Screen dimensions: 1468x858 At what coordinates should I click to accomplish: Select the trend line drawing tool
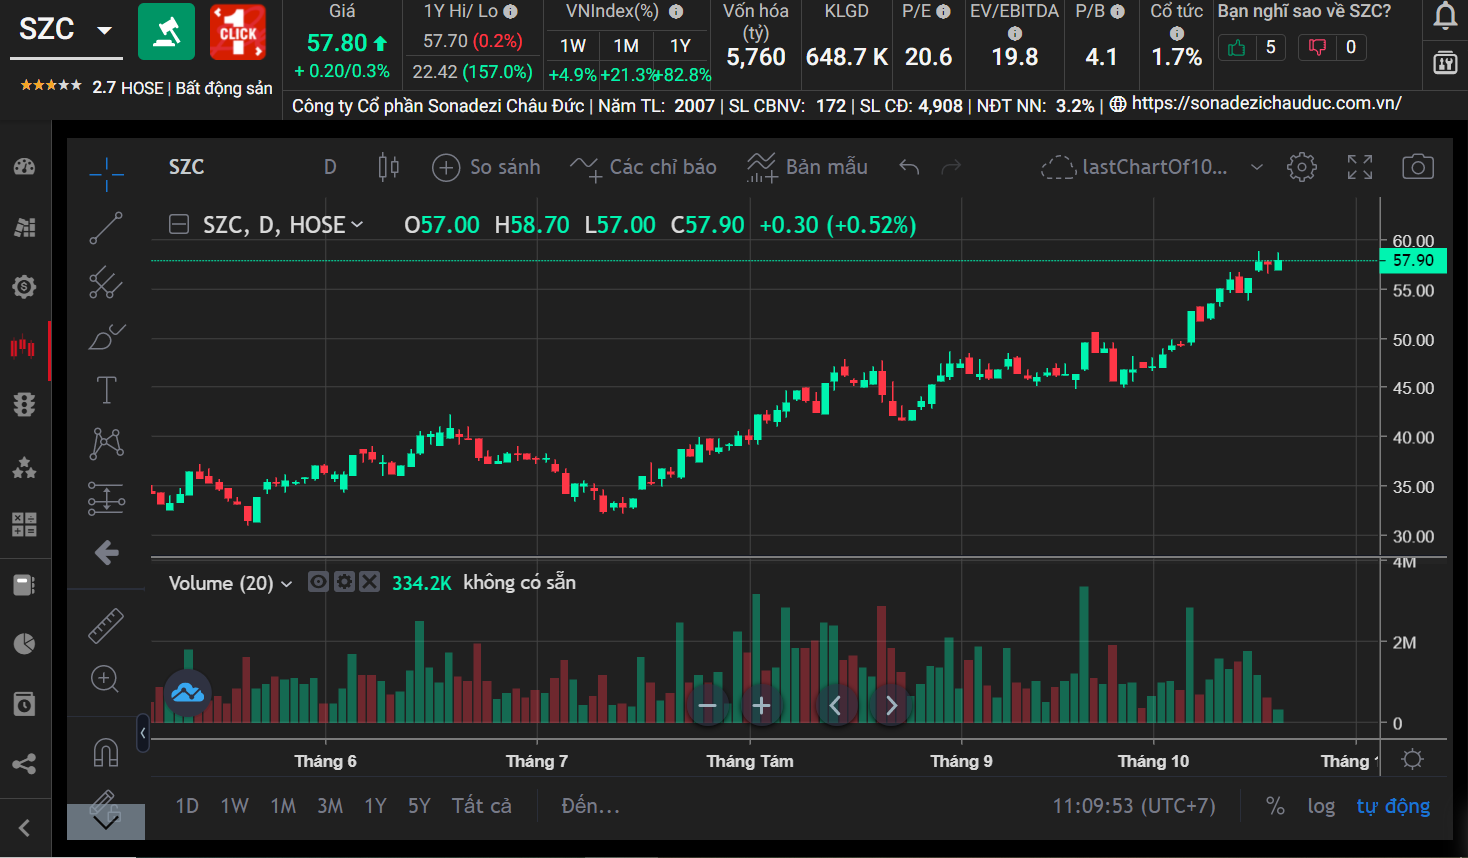106,228
